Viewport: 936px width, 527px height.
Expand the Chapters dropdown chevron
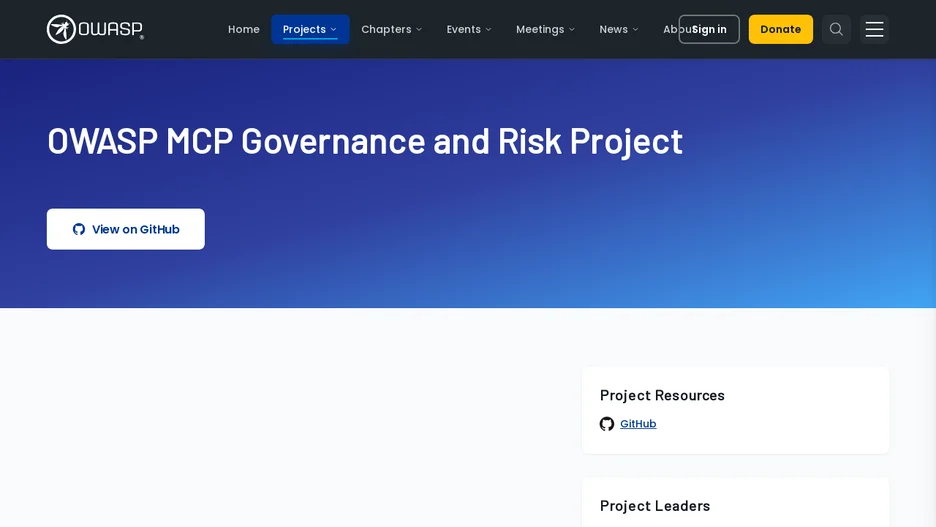(x=419, y=29)
